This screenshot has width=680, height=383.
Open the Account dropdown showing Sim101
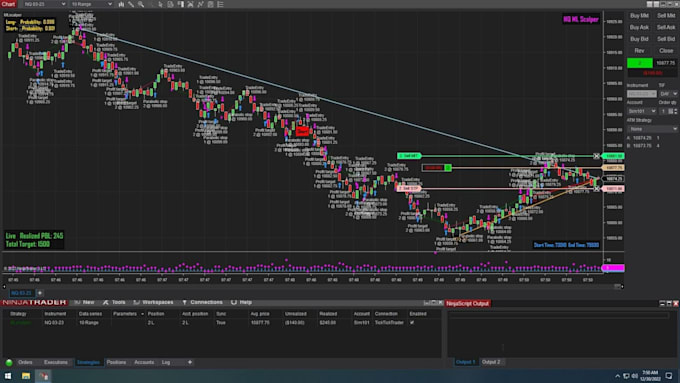[642, 111]
